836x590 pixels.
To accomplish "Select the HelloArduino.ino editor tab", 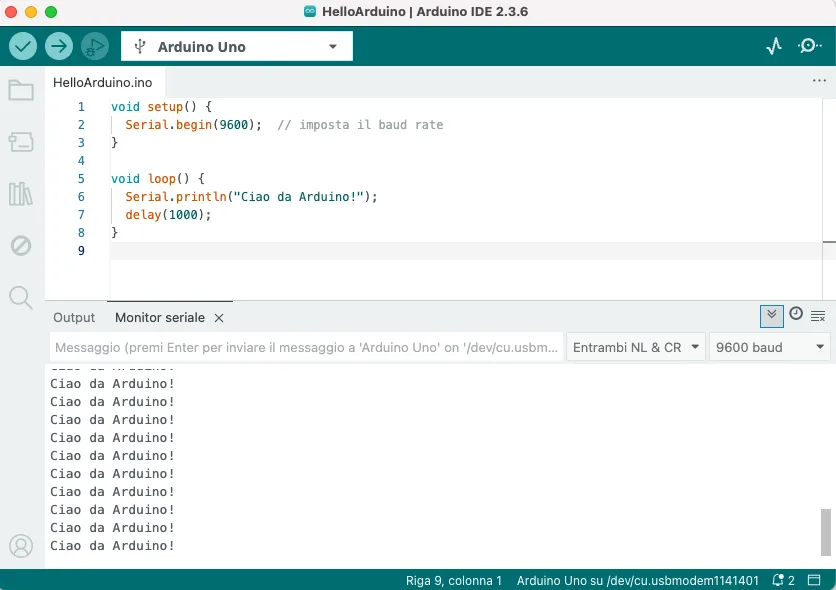I will [102, 83].
